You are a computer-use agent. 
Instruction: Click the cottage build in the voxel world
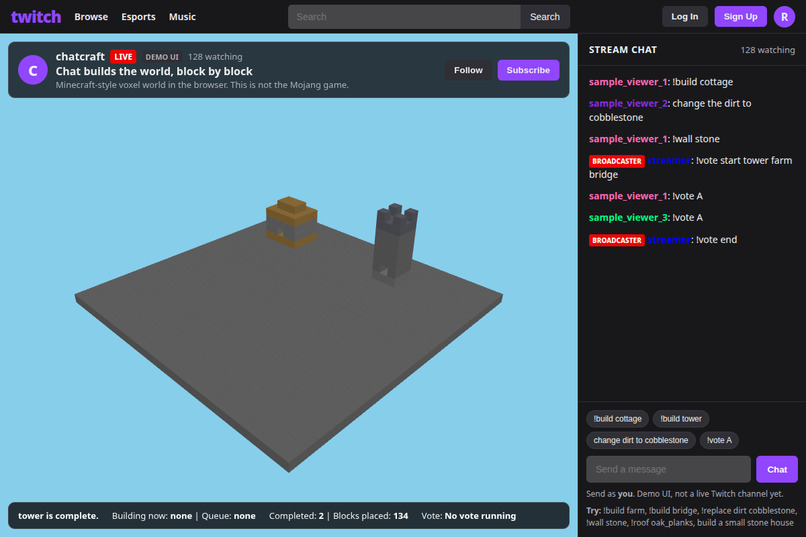[x=291, y=222]
